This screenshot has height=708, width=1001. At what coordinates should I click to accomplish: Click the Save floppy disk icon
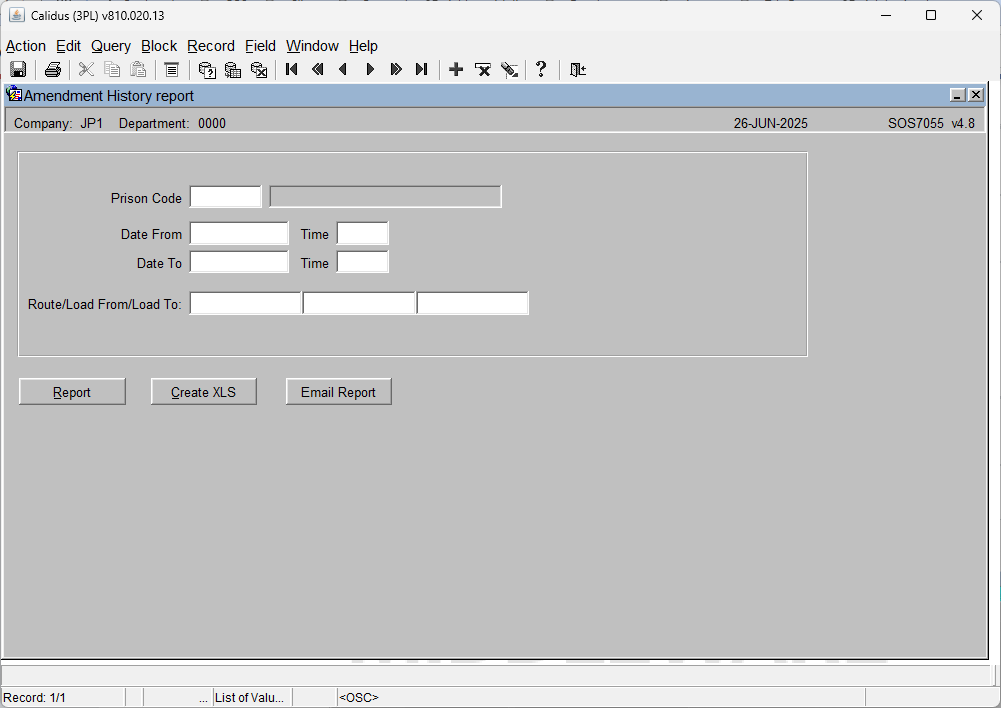click(x=18, y=70)
